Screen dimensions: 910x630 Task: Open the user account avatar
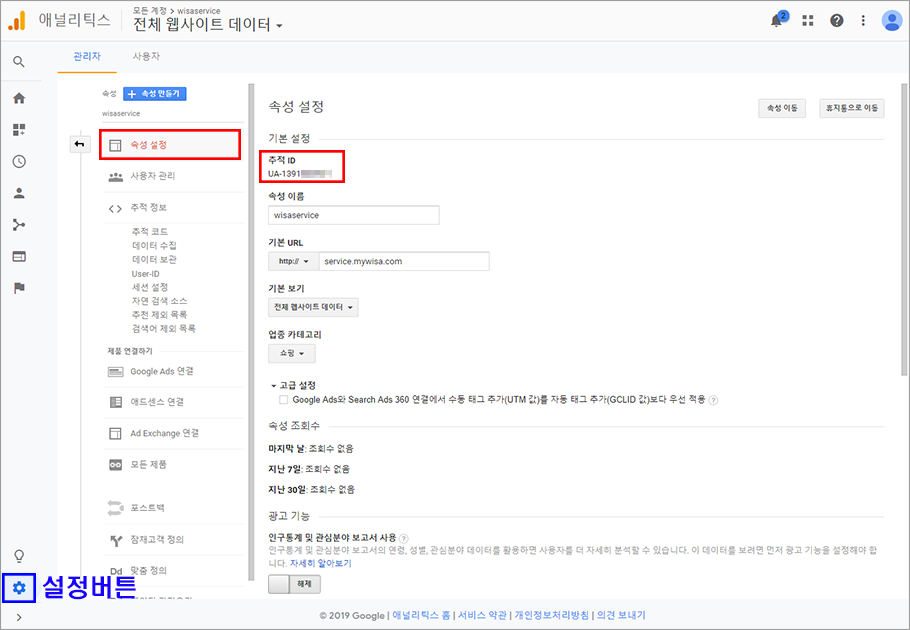coord(891,21)
